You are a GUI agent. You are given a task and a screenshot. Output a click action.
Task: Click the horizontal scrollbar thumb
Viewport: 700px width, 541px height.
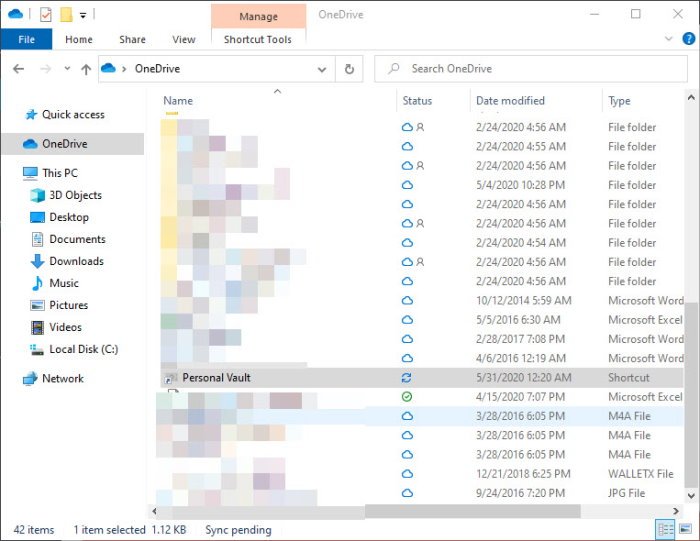[x=473, y=511]
